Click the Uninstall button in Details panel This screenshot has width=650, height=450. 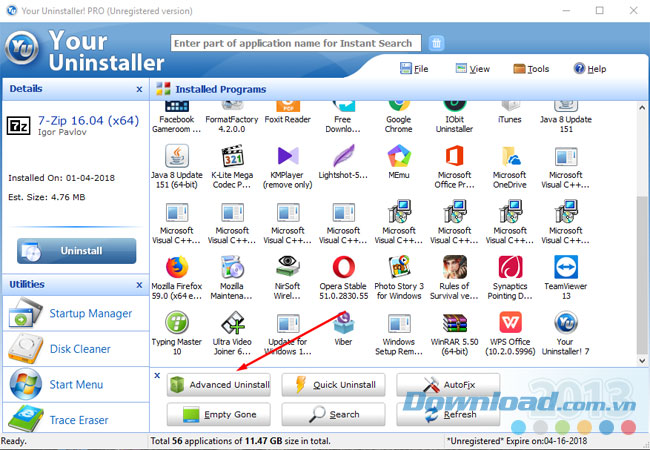click(77, 251)
